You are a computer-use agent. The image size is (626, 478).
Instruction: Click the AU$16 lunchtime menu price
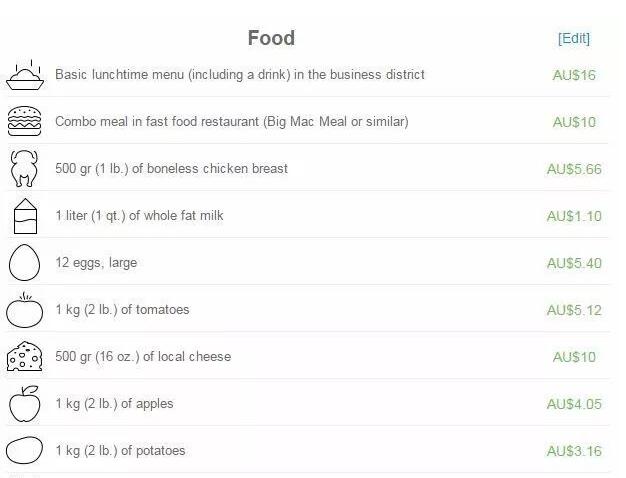(574, 75)
